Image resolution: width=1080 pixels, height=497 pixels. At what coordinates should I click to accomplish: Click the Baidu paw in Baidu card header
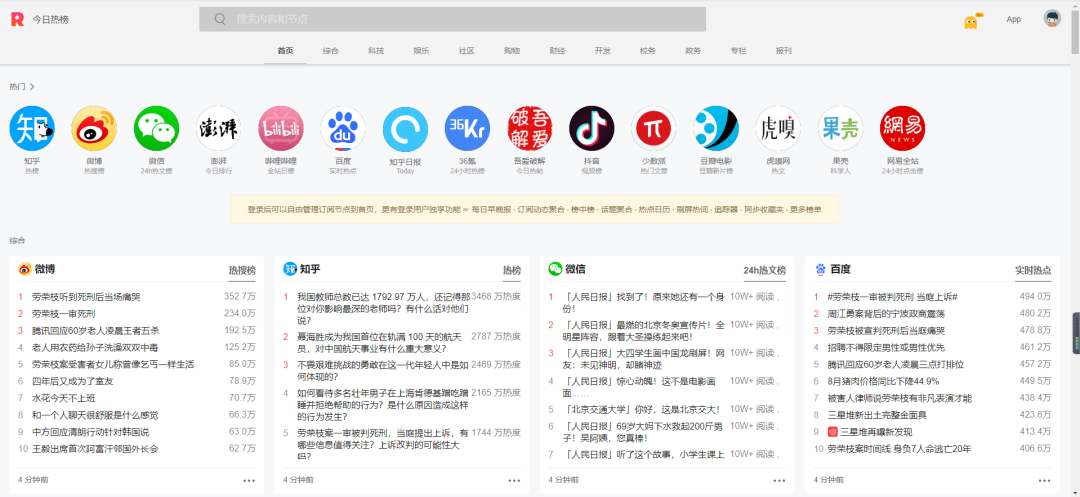point(820,269)
